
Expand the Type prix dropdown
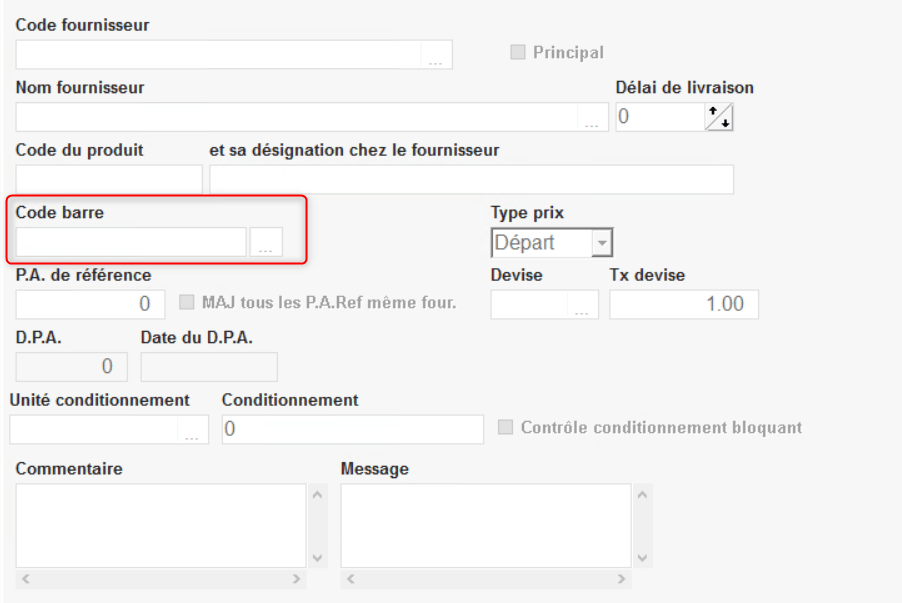click(601, 243)
